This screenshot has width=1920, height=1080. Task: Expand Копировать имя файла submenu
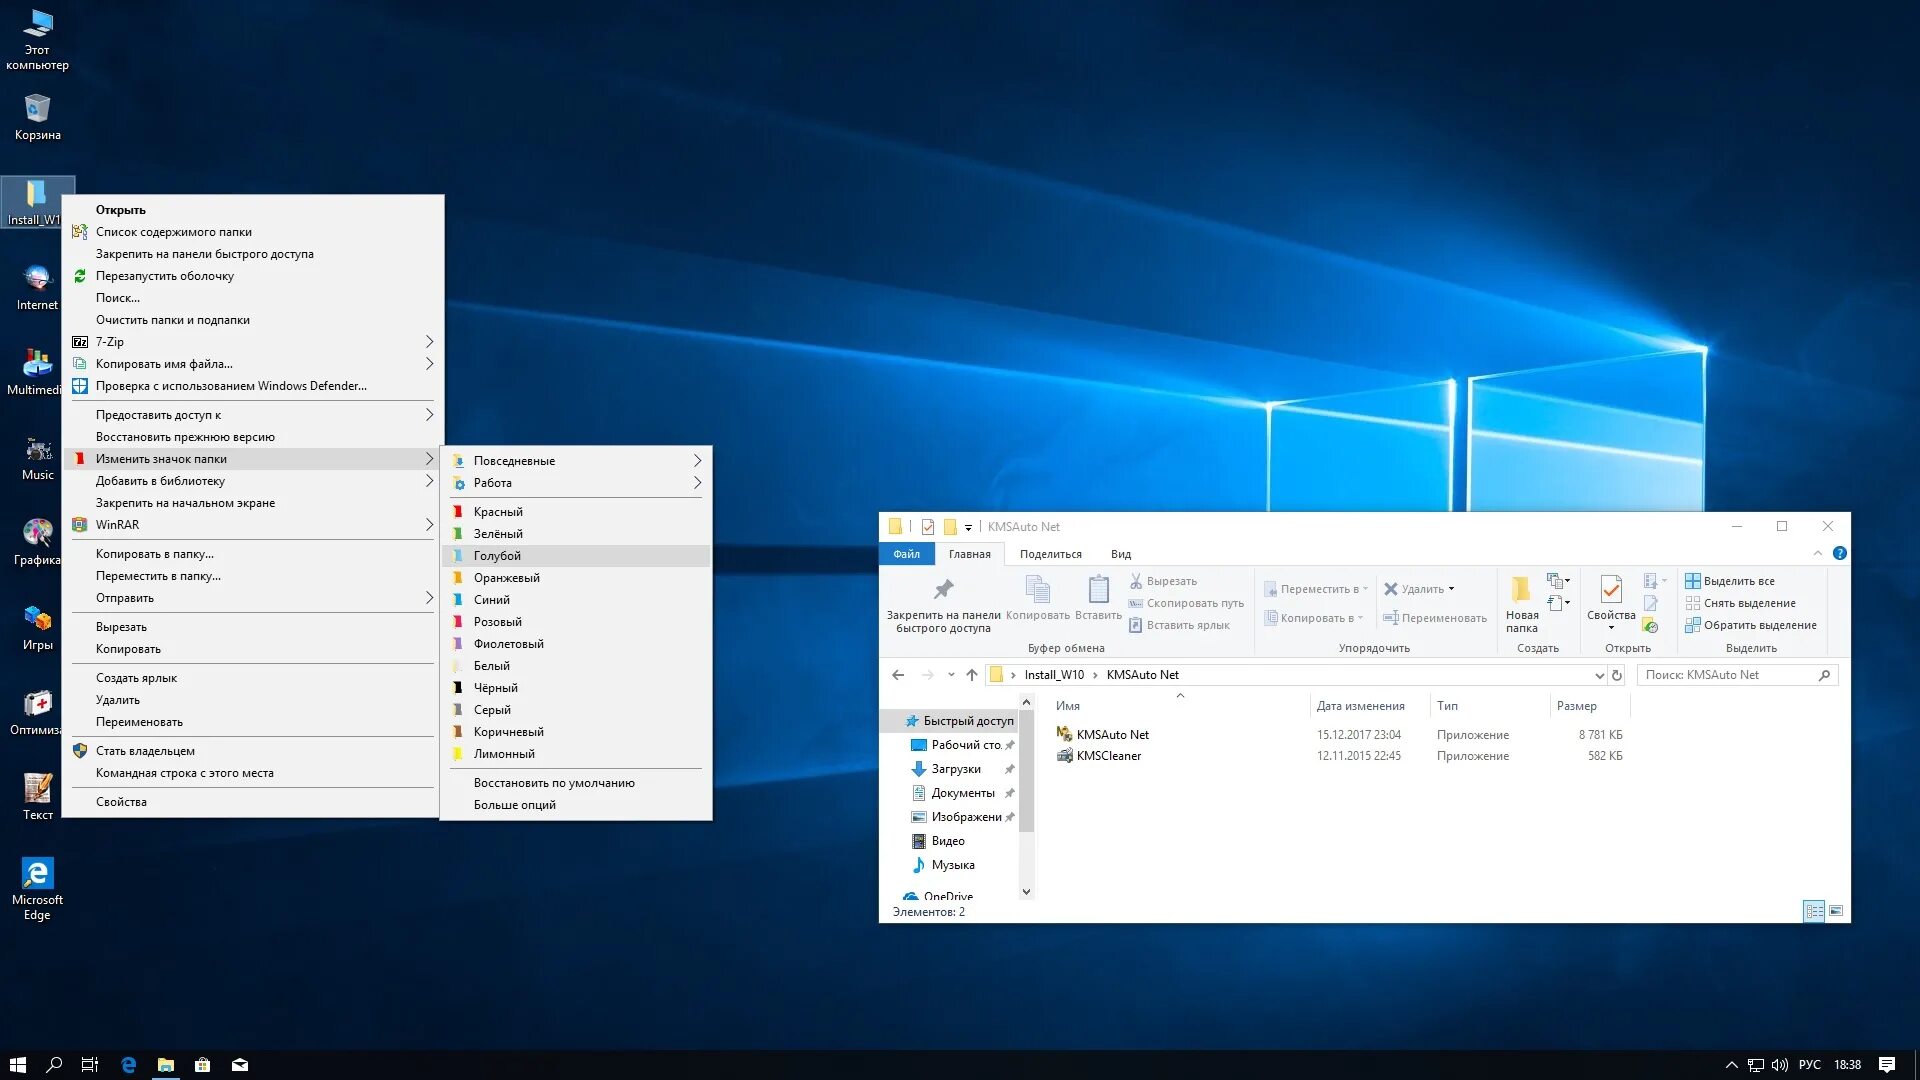pos(253,364)
